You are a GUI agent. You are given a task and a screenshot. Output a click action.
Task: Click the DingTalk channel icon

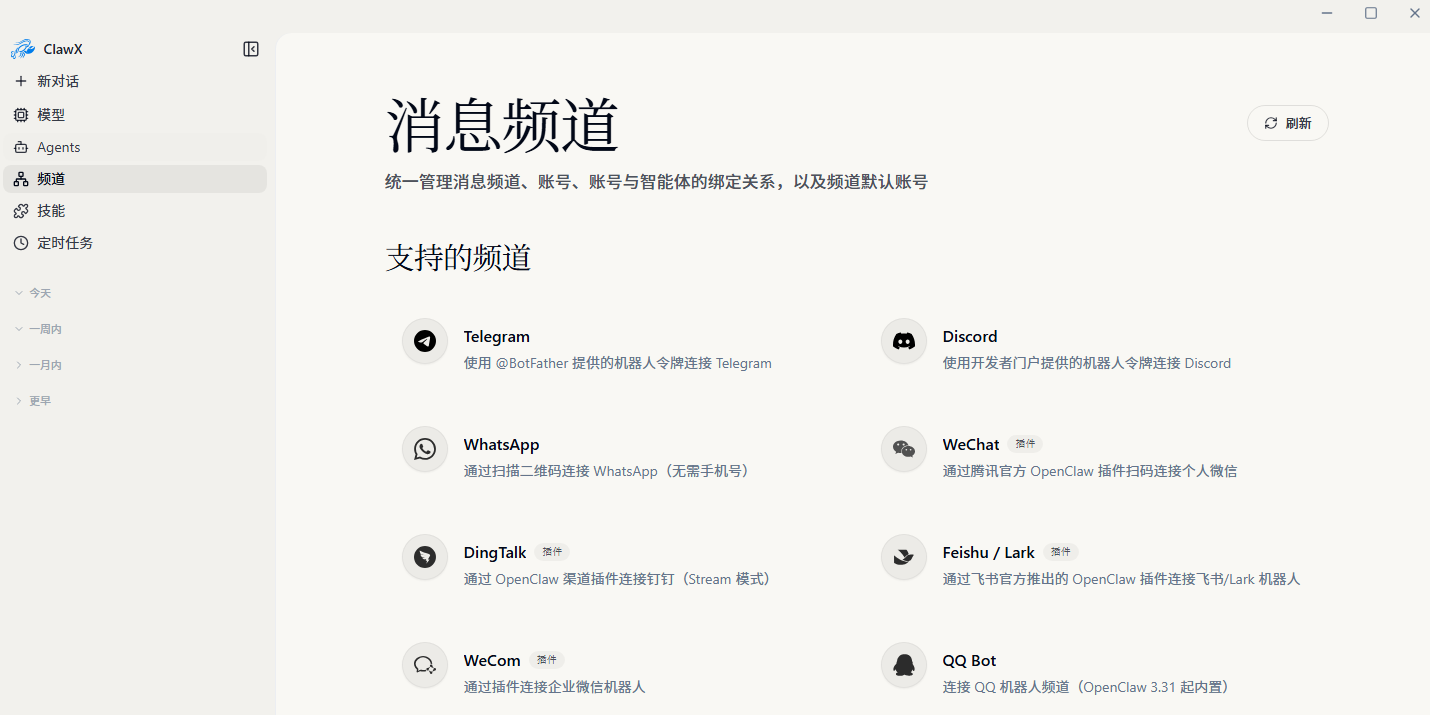[425, 557]
